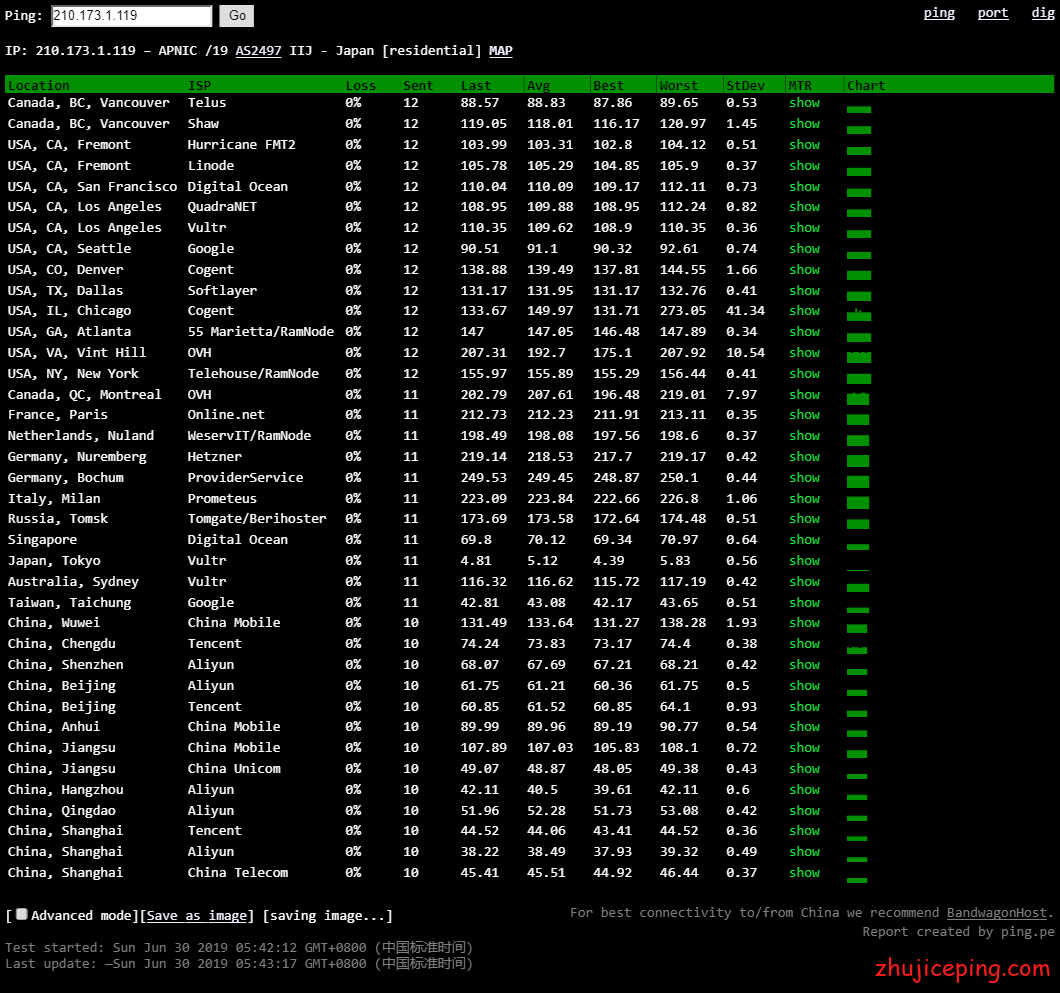The width and height of the screenshot is (1060, 993).
Task: Click the 'China Unicom' ISP cell
Action: (x=234, y=769)
